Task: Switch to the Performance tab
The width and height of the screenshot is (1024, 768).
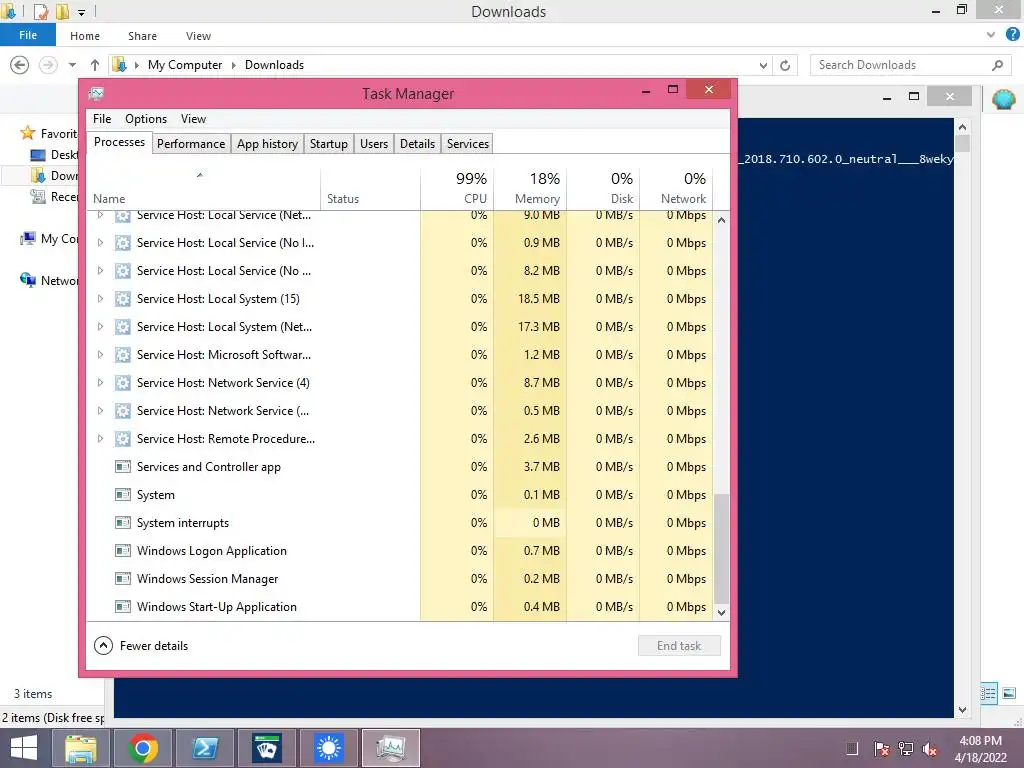Action: coord(191,144)
